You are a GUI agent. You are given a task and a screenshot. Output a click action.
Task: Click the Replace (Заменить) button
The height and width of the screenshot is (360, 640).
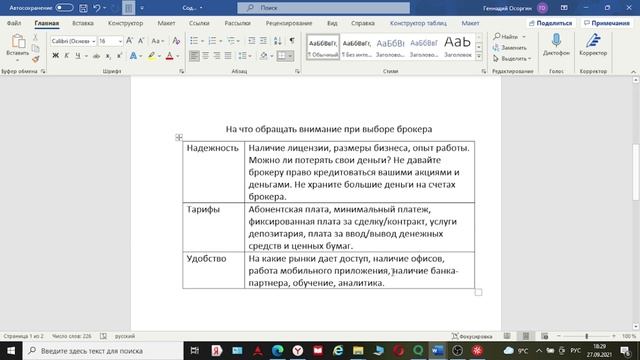pos(509,48)
